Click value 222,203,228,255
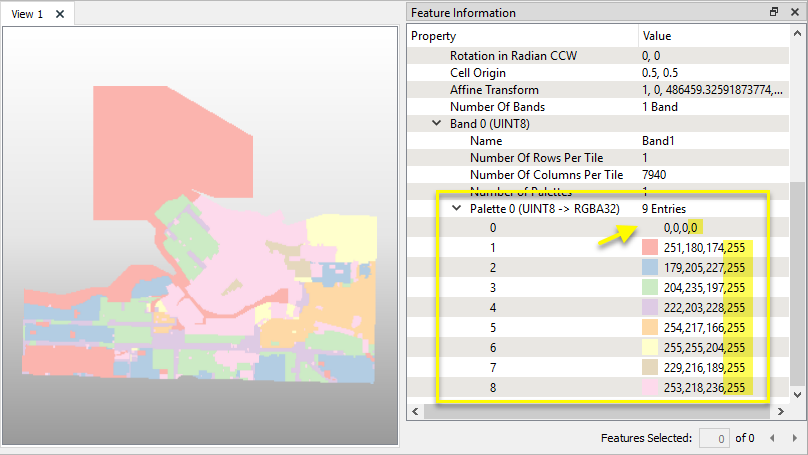Viewport: 808px width, 455px height. [x=704, y=308]
